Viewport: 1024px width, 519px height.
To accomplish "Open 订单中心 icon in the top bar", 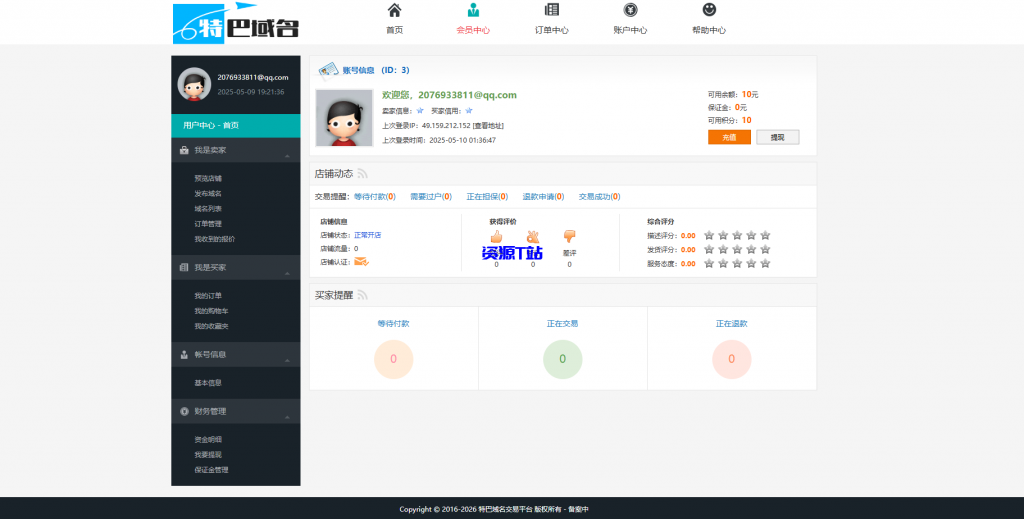I will (x=551, y=11).
